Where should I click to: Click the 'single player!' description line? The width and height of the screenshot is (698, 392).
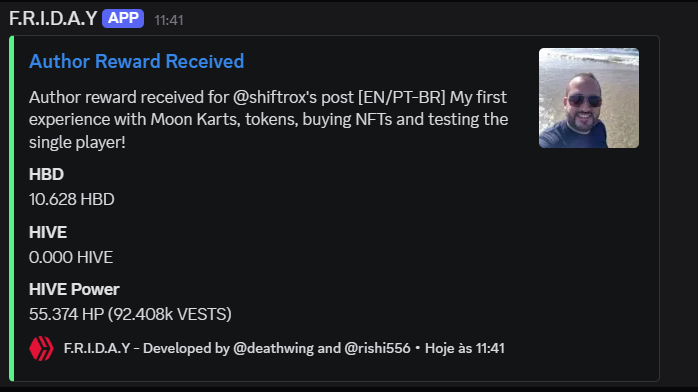pos(77,142)
